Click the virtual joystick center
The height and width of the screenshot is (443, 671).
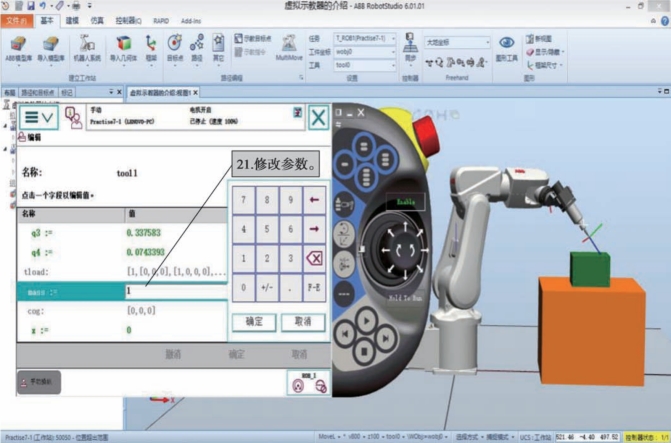[404, 250]
